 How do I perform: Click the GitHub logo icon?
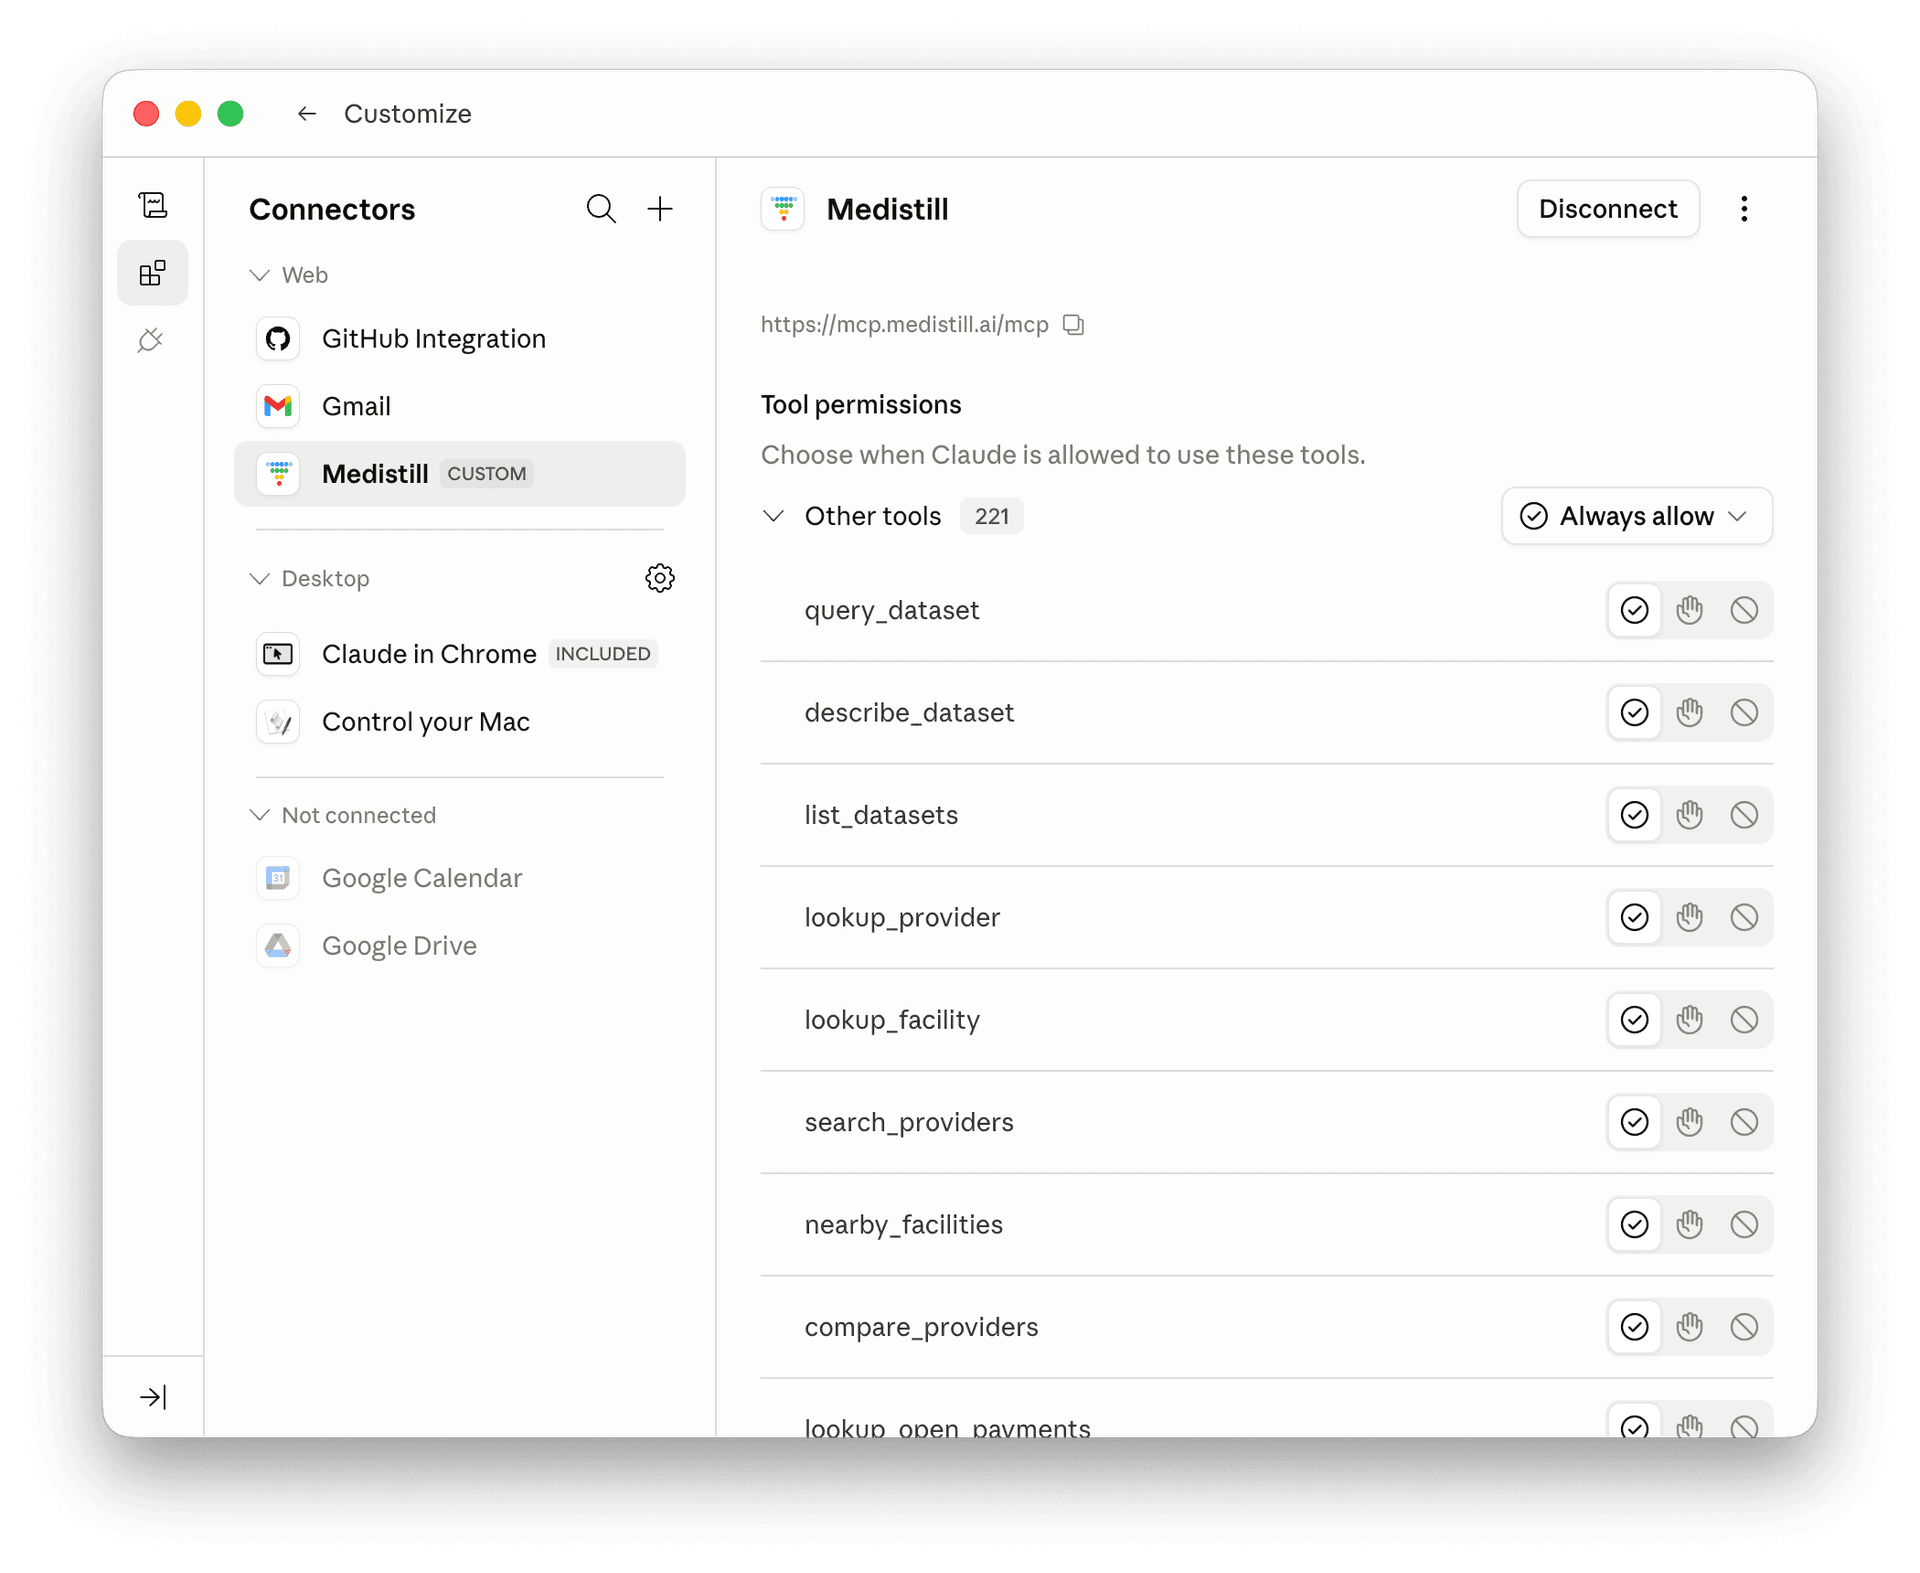(278, 339)
